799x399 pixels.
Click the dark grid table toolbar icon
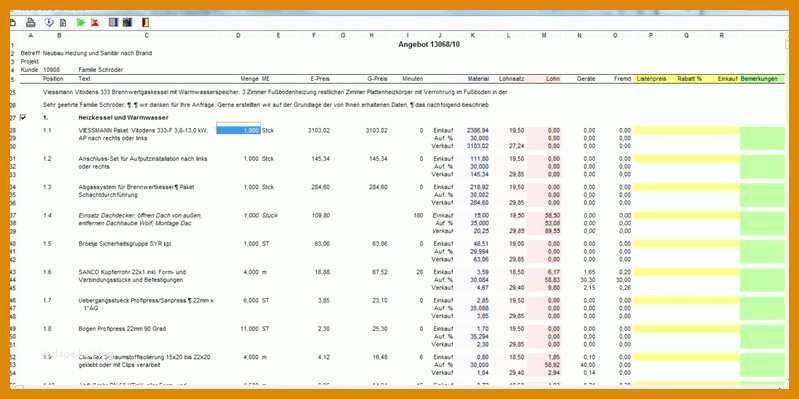point(127,22)
